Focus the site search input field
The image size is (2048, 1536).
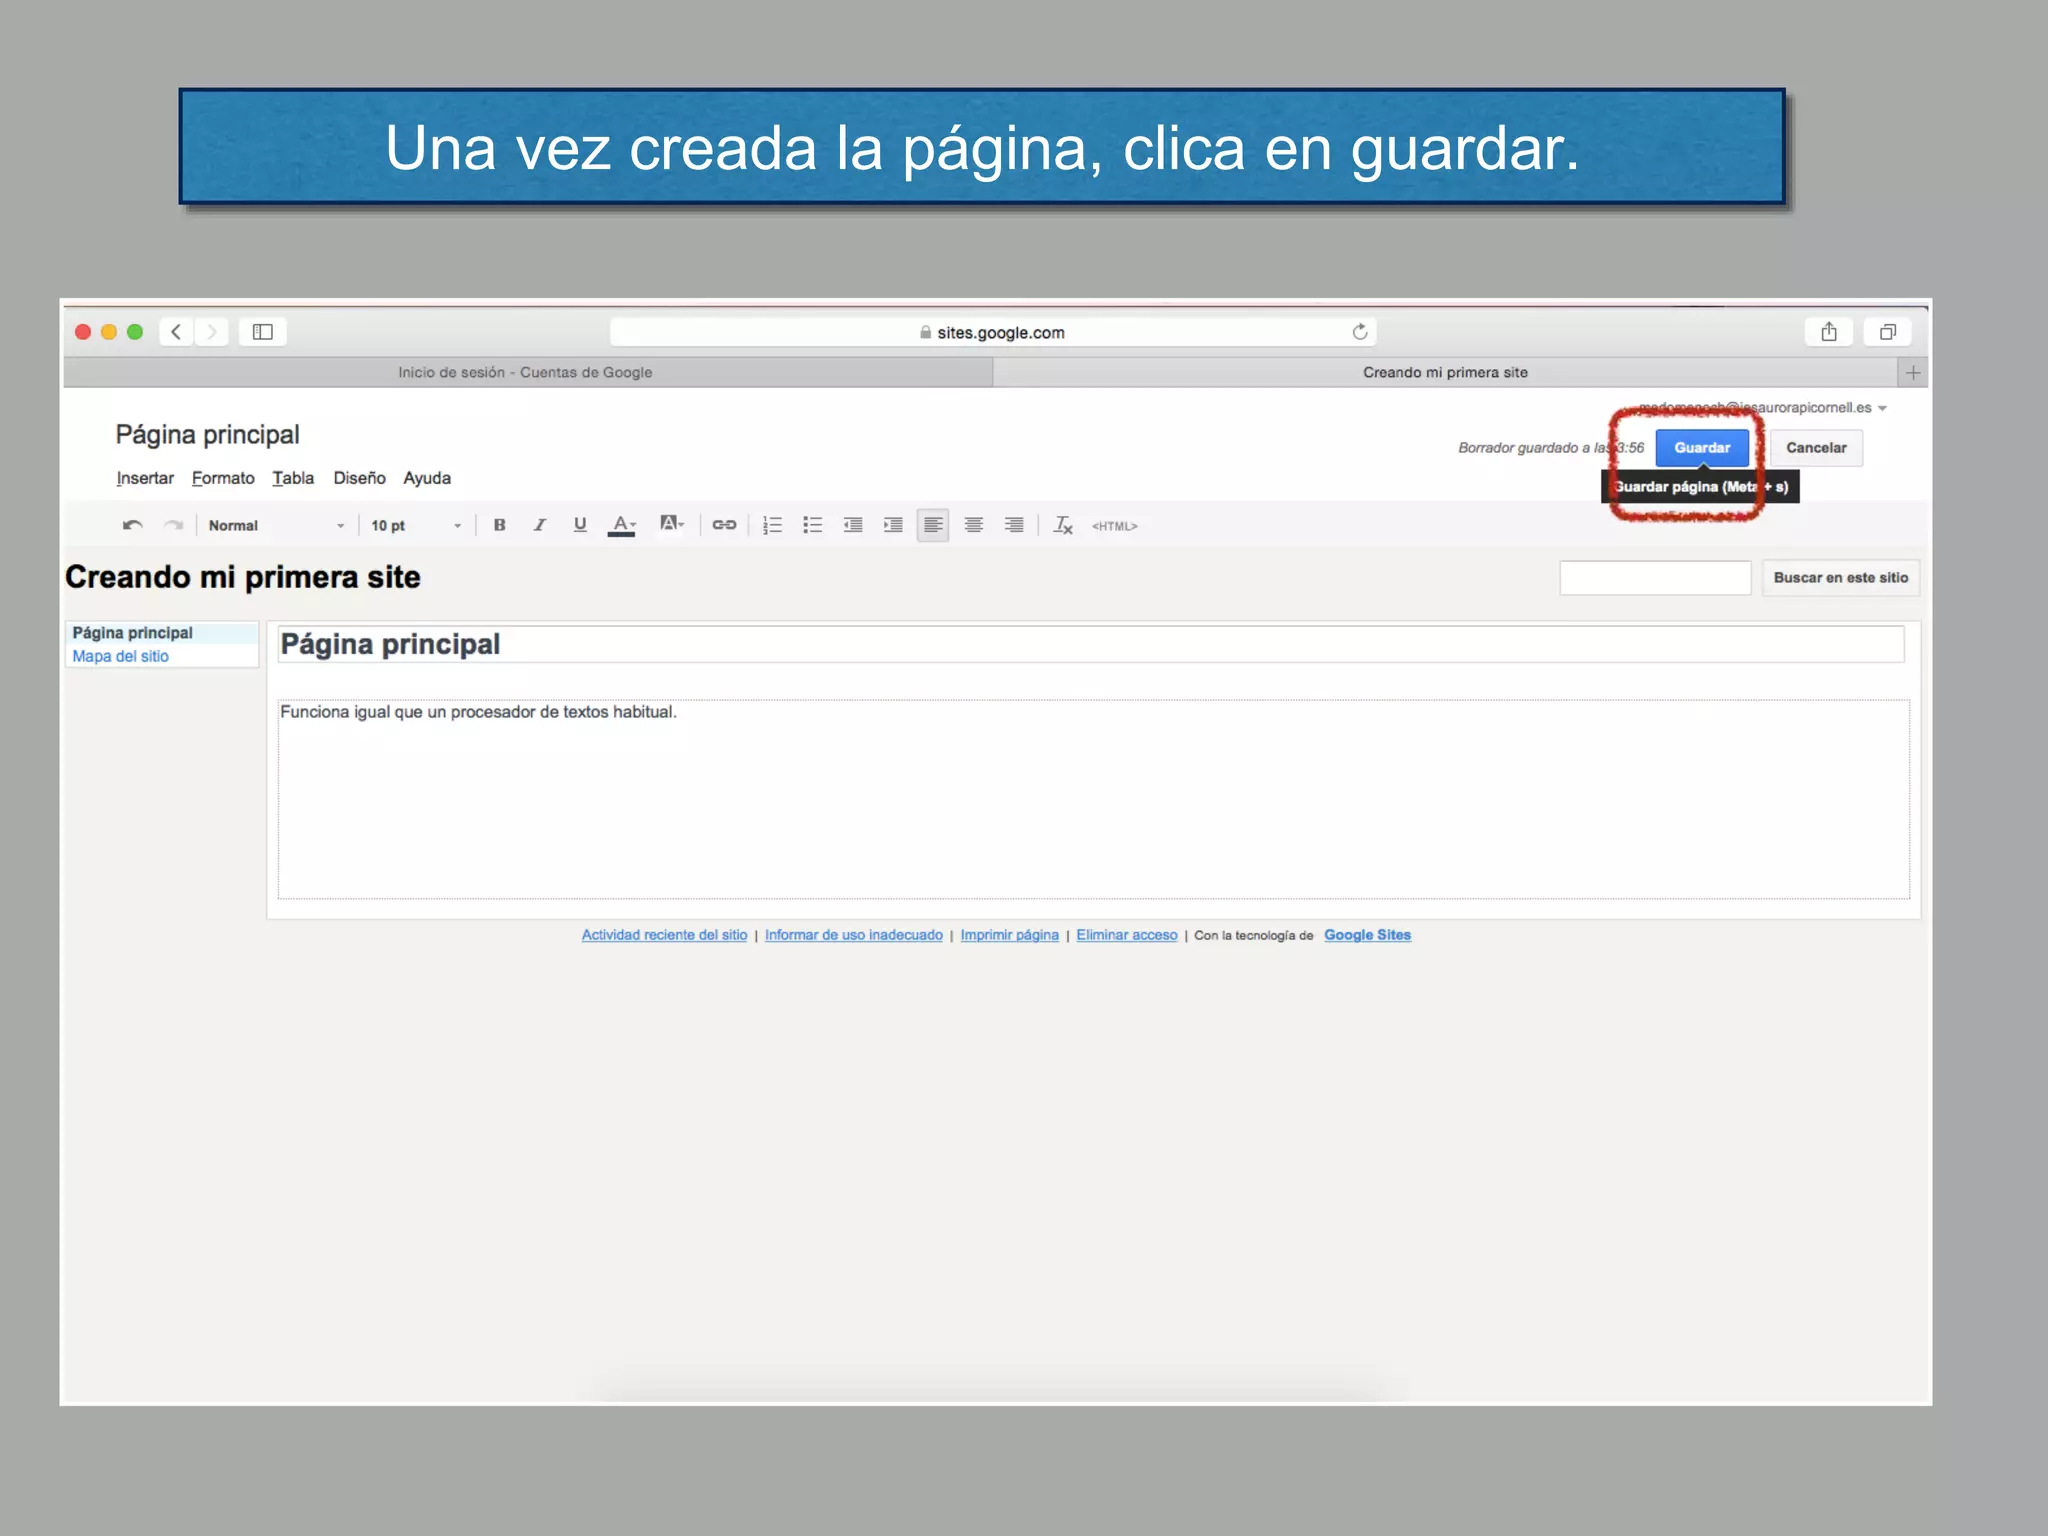[1655, 578]
